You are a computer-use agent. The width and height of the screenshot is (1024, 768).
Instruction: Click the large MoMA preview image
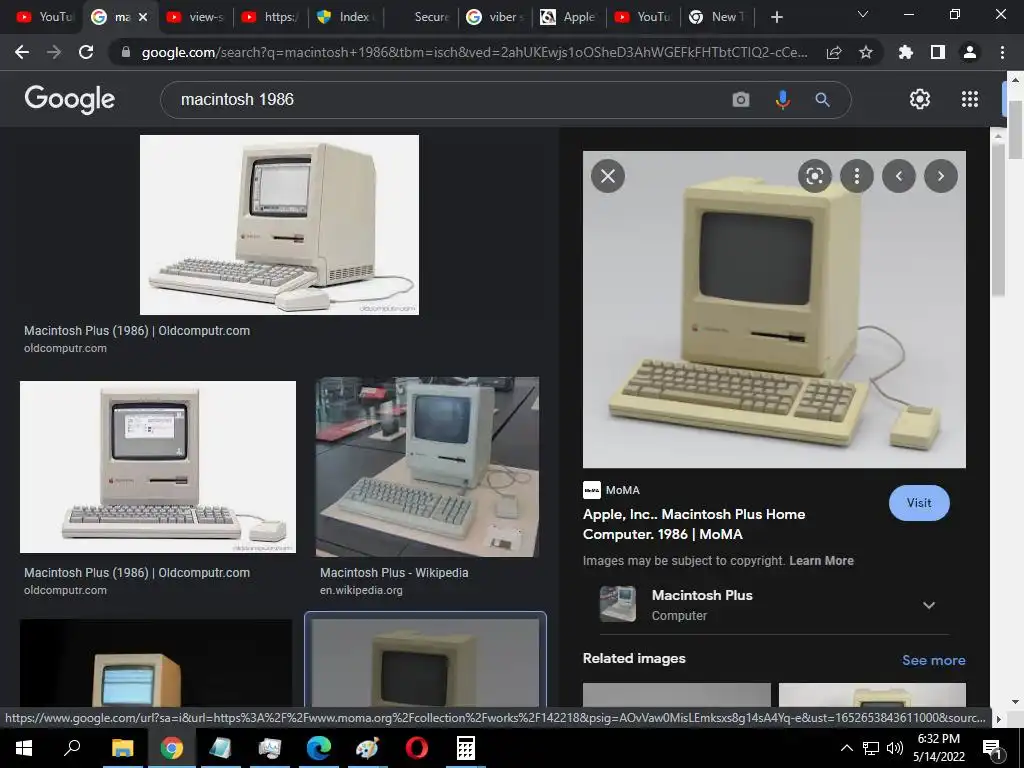pyautogui.click(x=774, y=310)
